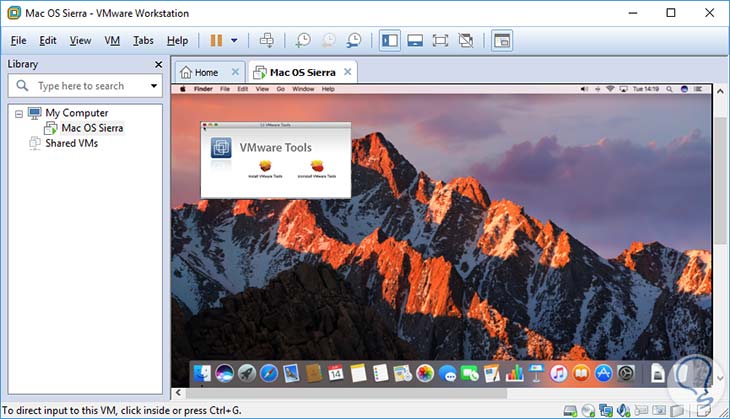Open iBooks from the Dock

click(x=581, y=373)
